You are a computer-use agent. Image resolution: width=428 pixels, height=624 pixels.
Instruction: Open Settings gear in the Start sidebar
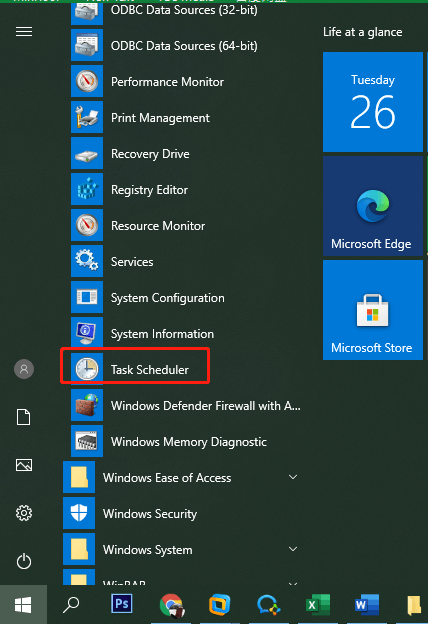(x=24, y=513)
